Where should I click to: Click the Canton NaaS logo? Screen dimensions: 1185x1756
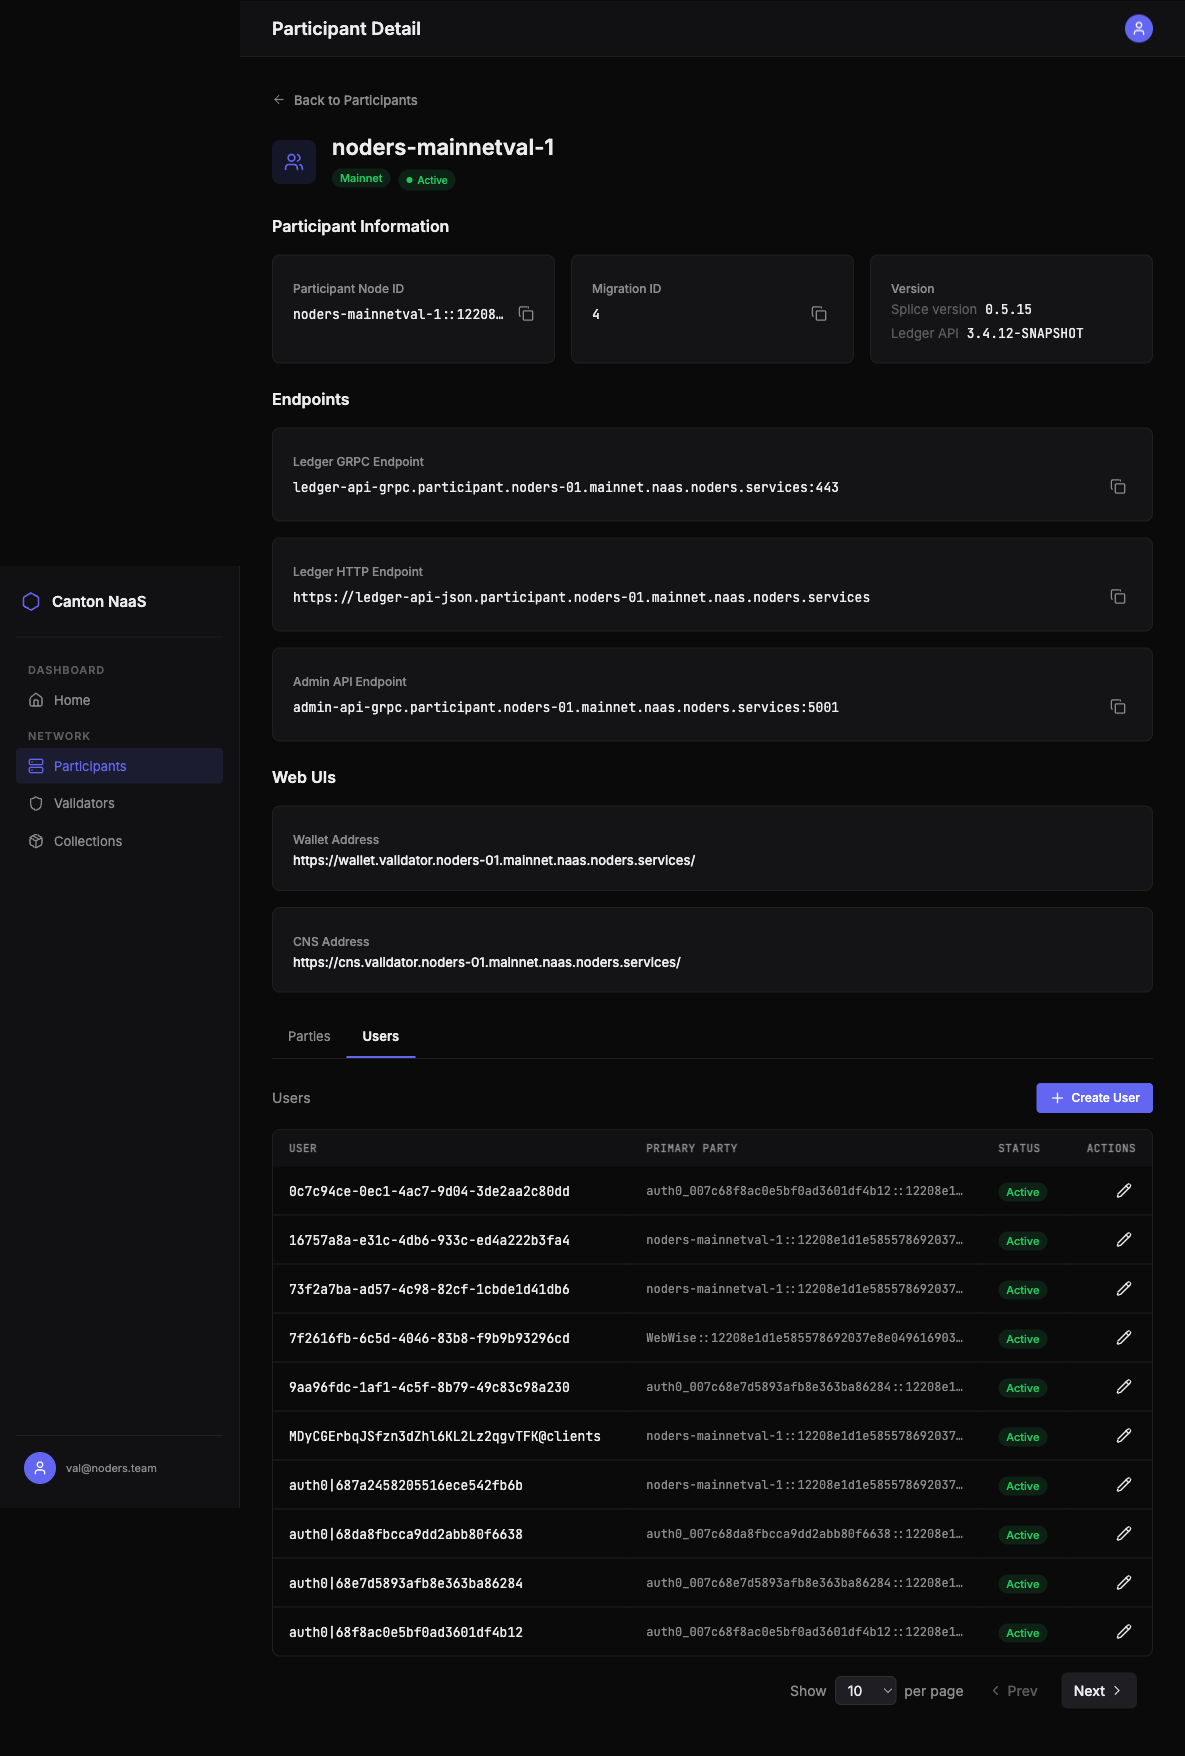tap(31, 601)
